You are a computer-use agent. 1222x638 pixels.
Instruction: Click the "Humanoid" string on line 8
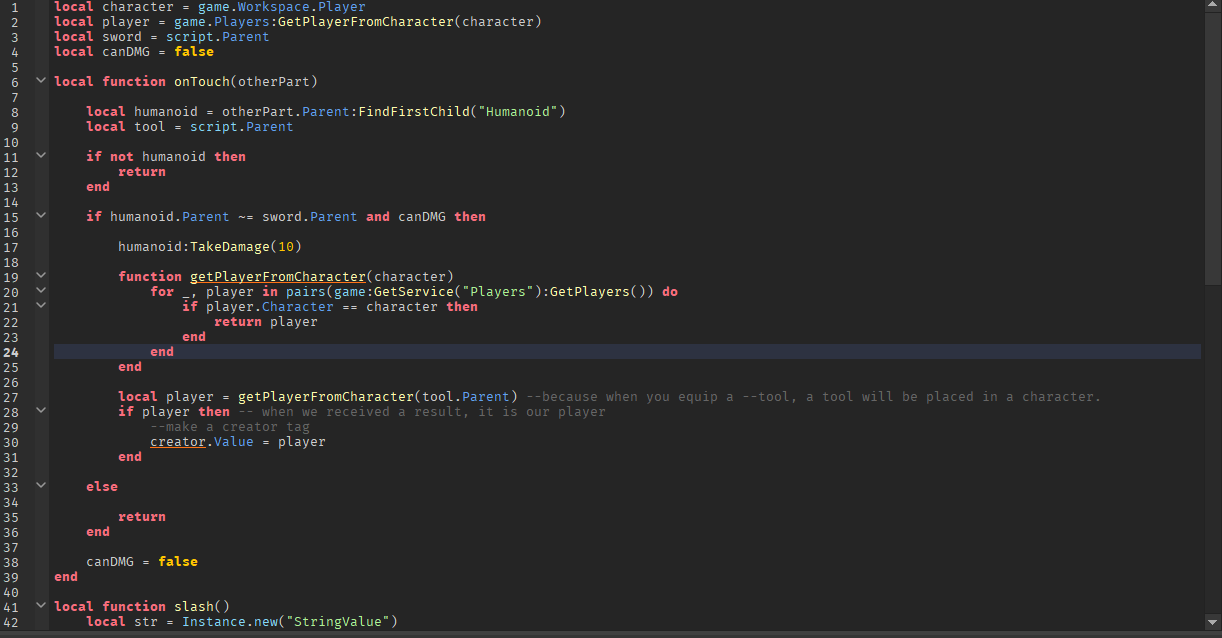(x=518, y=112)
